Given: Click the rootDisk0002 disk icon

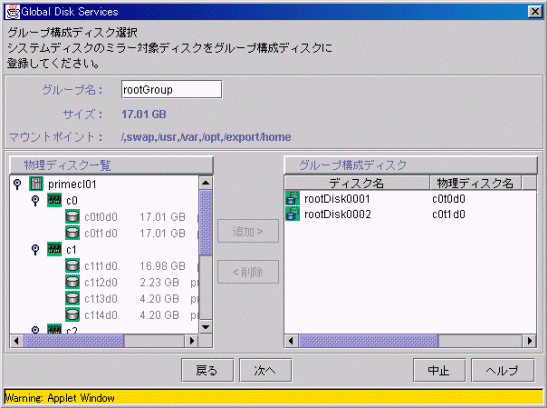Looking at the screenshot, I should click(292, 214).
